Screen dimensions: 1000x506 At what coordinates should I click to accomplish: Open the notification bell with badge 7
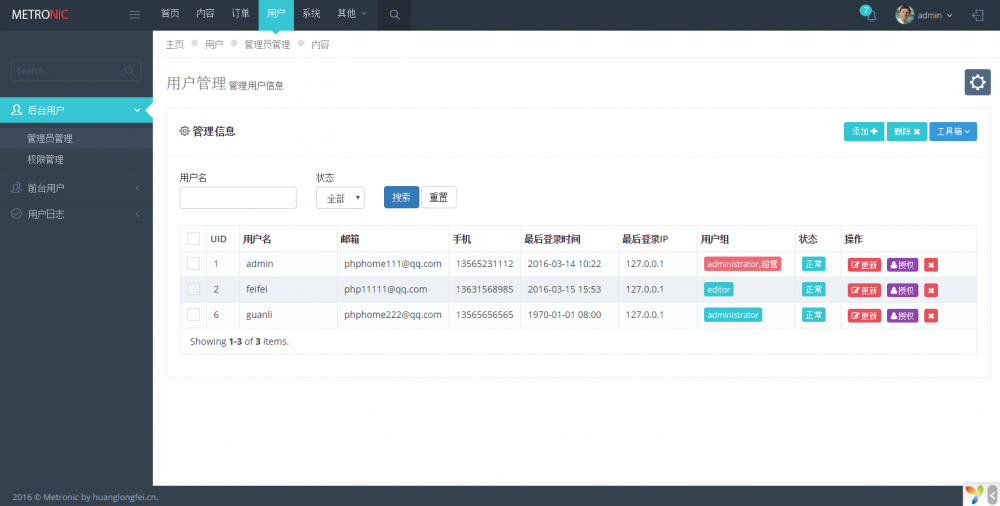pyautogui.click(x=870, y=15)
